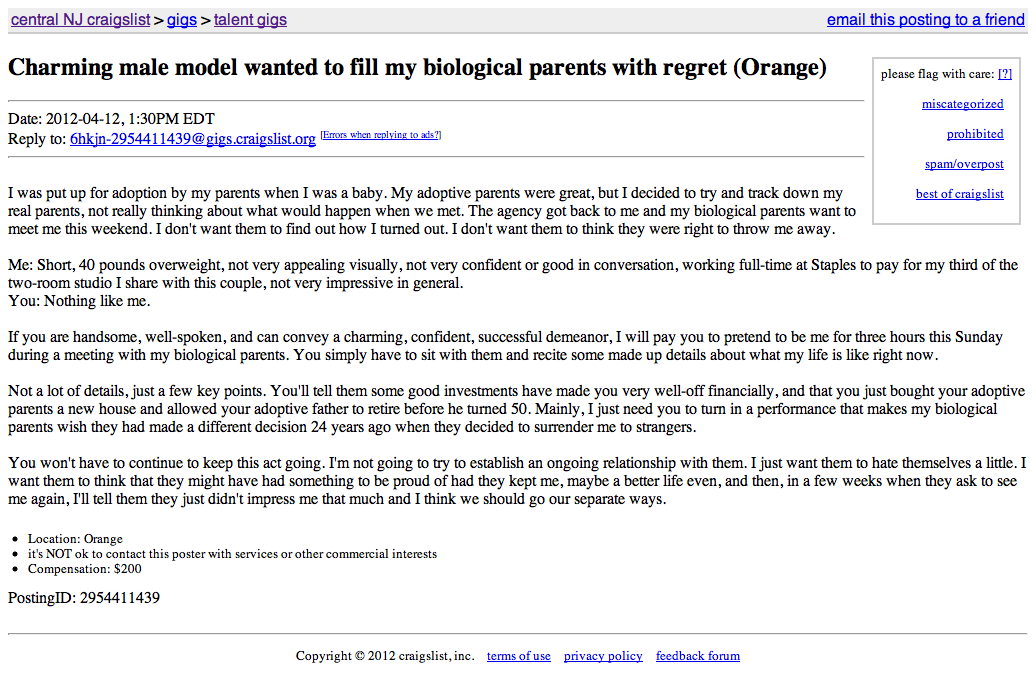Image resolution: width=1036 pixels, height=676 pixels.
Task: Click the paragraph beginning Me: Short
Action: [x=513, y=283]
